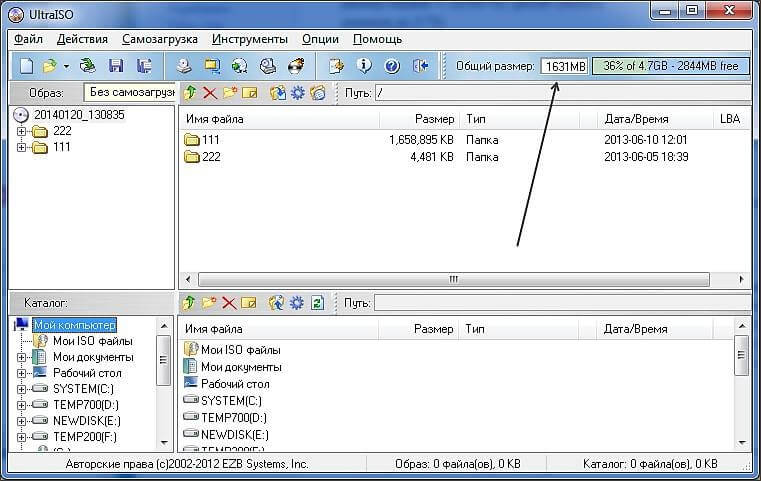Select NEWDISK(E:) in lower file list
Image resolution: width=761 pixels, height=481 pixels.
click(x=234, y=434)
